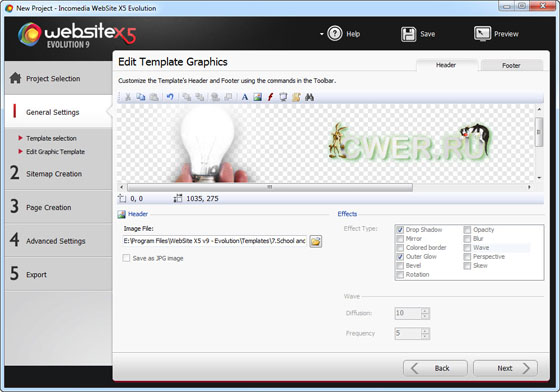Click the WebSite X5 logo
This screenshot has width=560, height=392.
77,35
